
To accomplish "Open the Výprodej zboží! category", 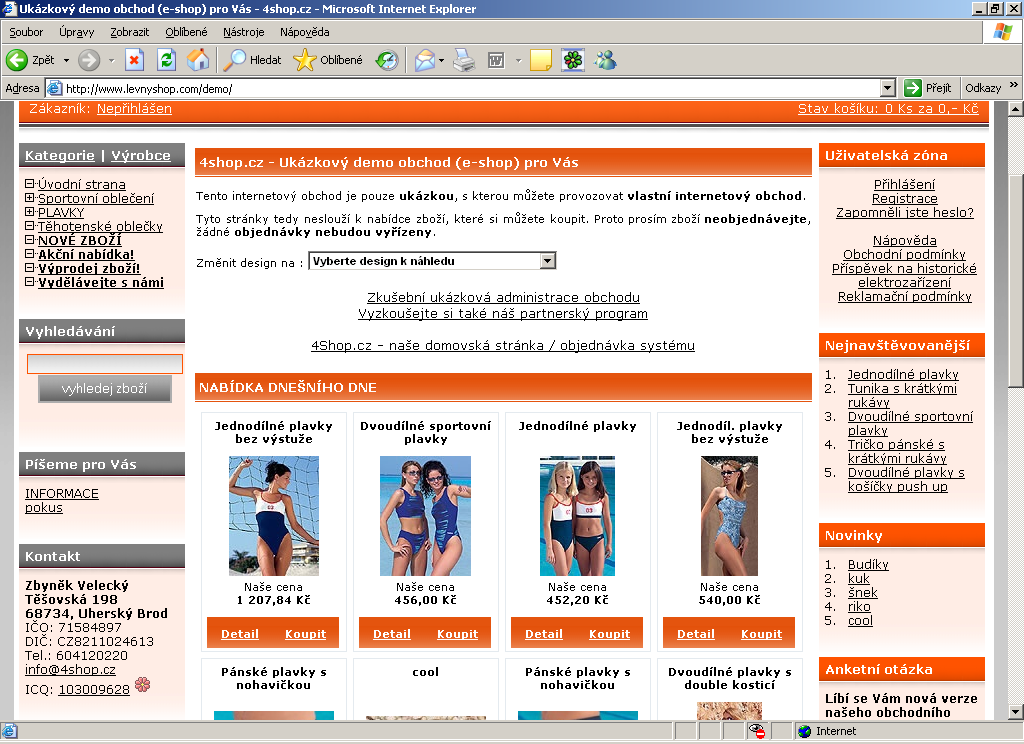I will (x=89, y=268).
